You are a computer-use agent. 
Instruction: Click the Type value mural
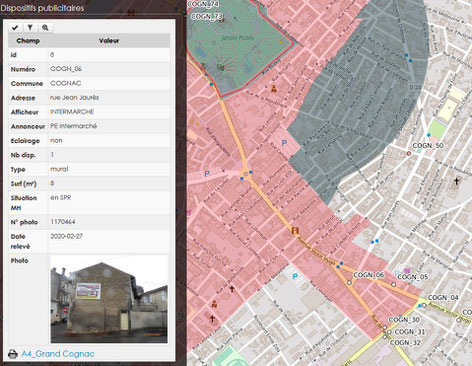pyautogui.click(x=59, y=169)
